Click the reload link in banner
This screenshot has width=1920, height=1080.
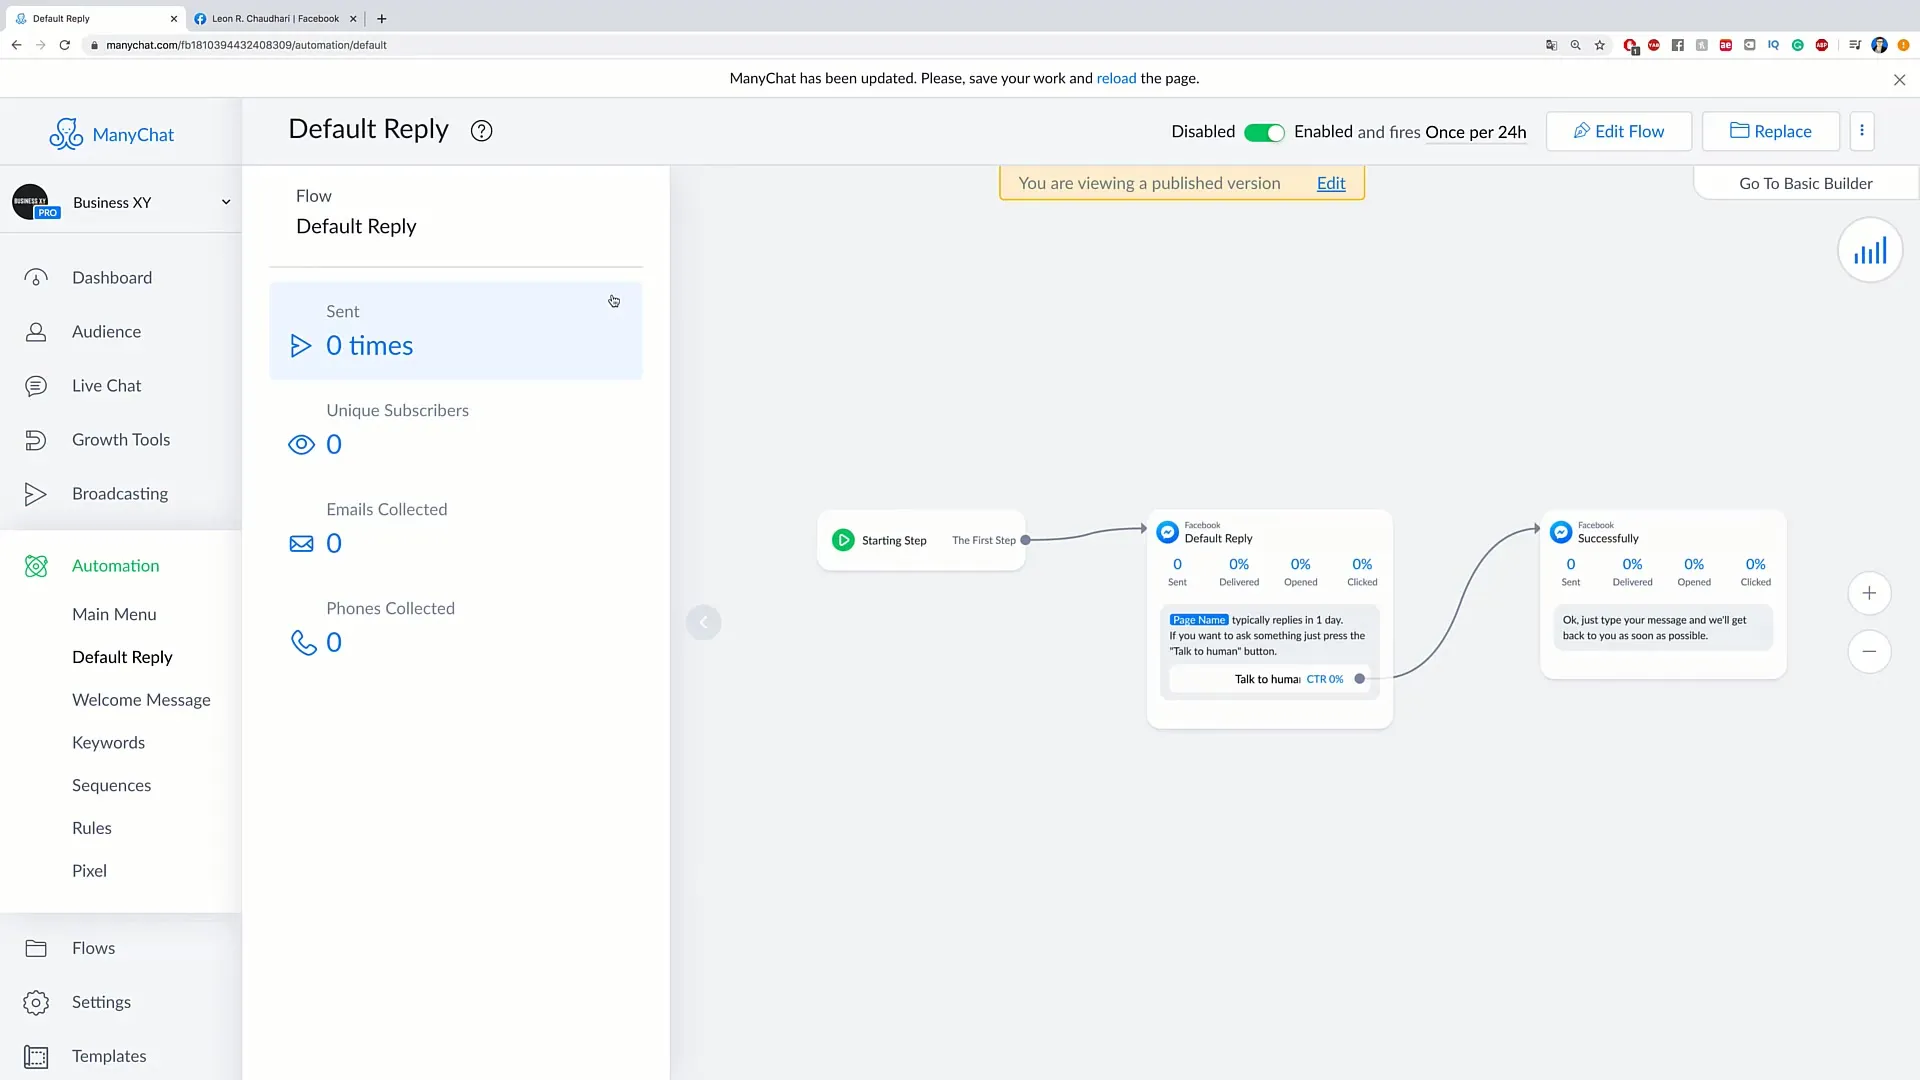click(x=1116, y=78)
